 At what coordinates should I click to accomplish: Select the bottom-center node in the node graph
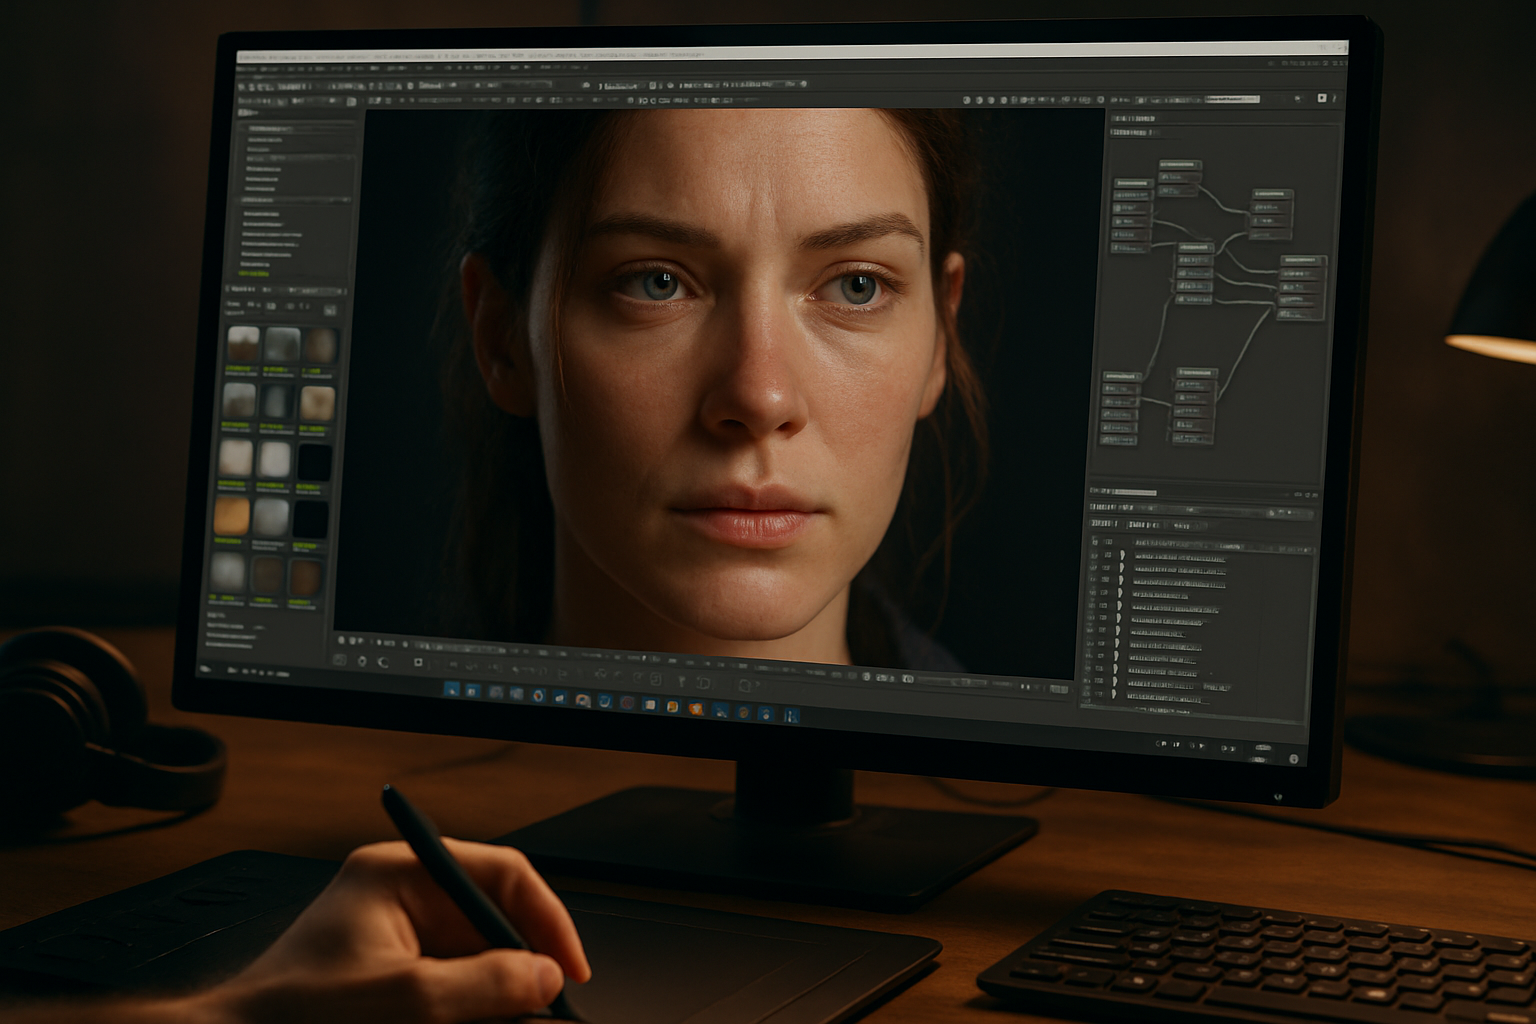coord(1194,404)
